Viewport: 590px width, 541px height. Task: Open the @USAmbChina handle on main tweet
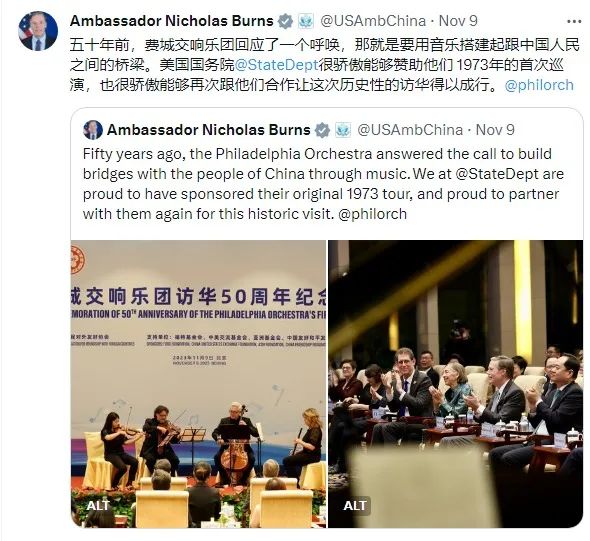click(373, 21)
